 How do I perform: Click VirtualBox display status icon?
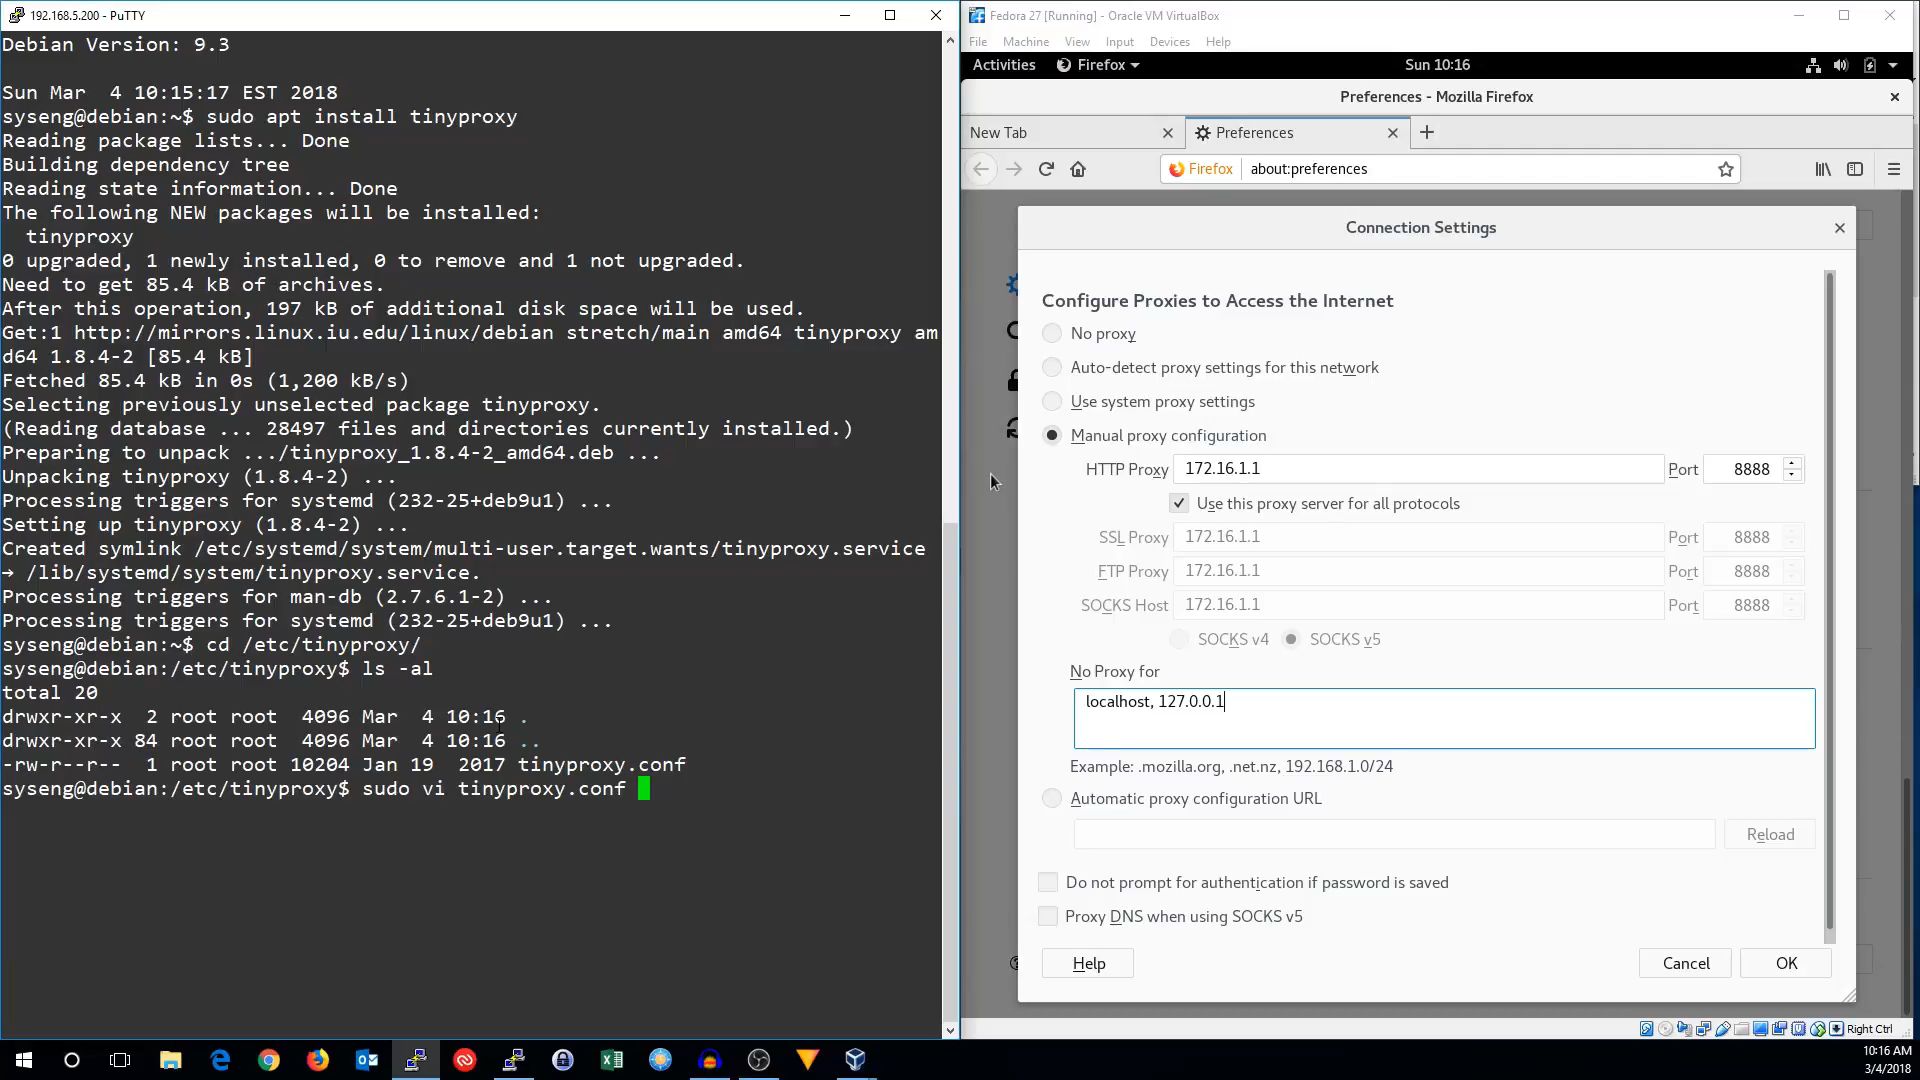point(1760,1029)
